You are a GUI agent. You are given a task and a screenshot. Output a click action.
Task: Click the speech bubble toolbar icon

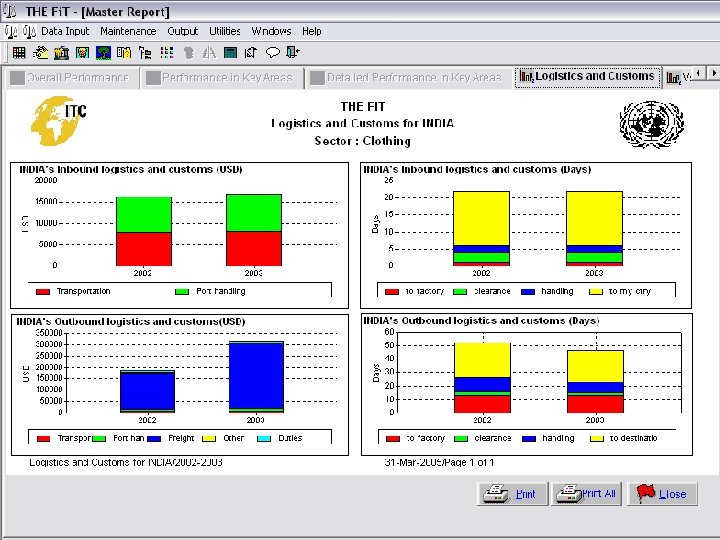pos(272,53)
